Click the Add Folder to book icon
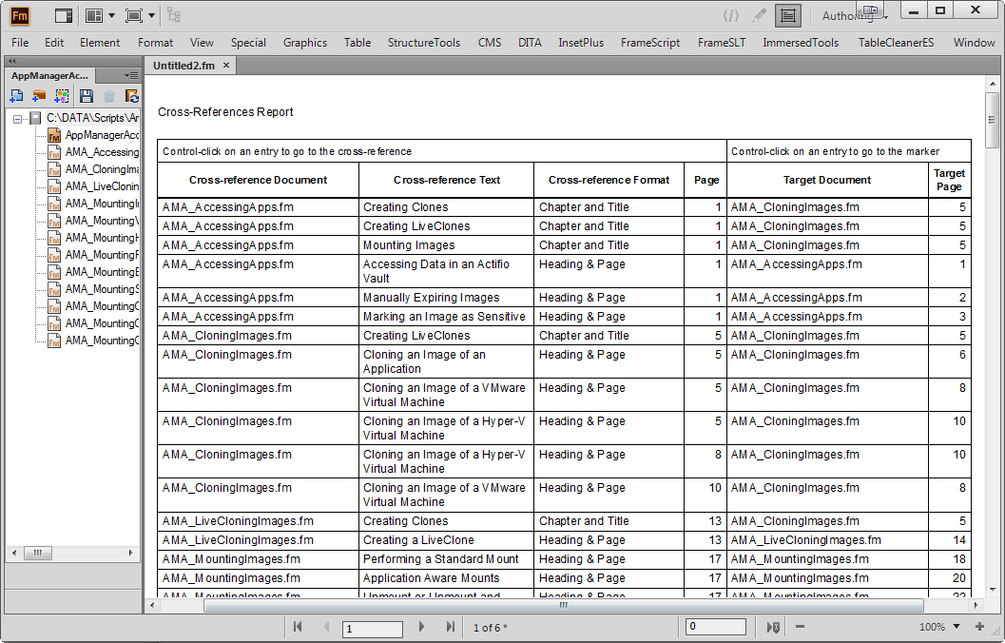This screenshot has height=643, width=1005. tap(39, 96)
